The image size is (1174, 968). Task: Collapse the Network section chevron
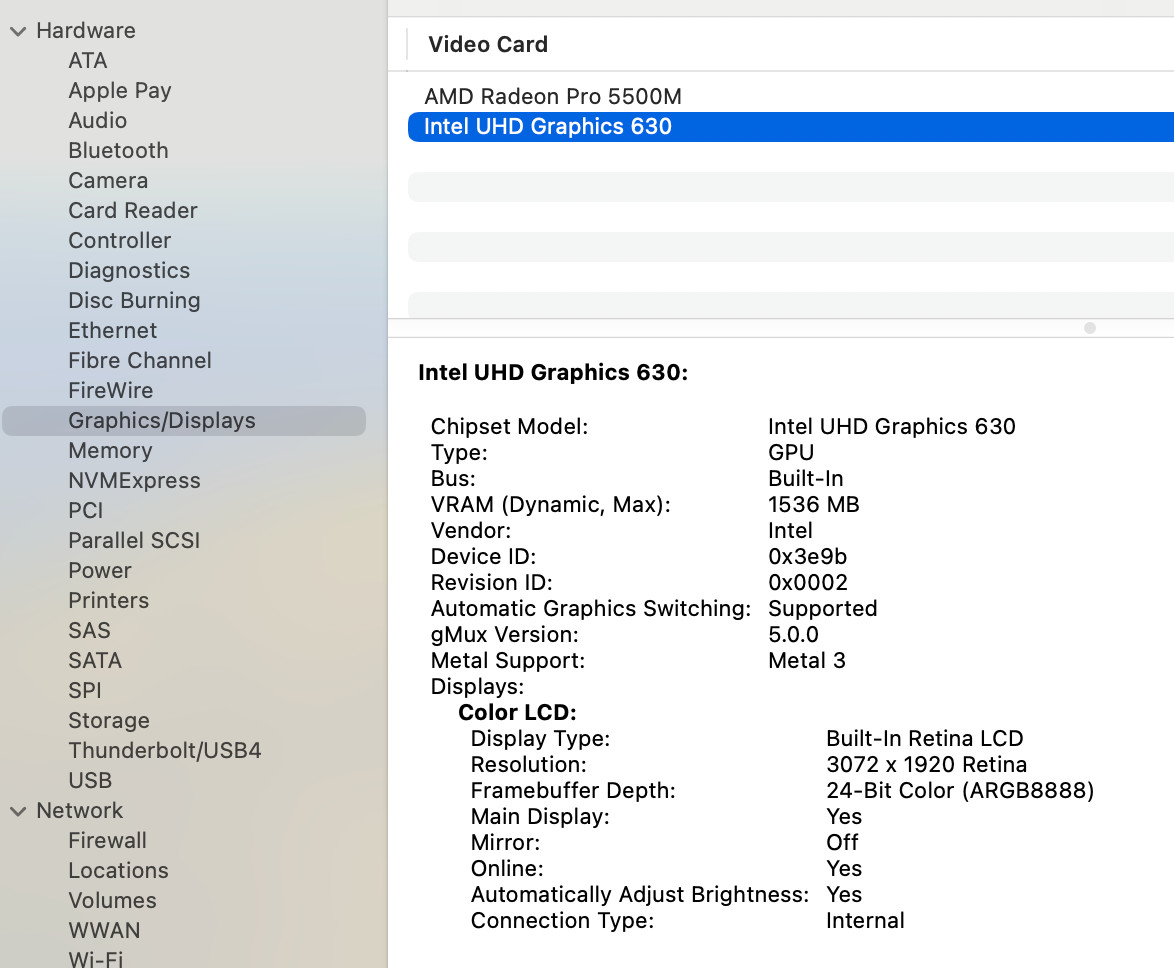click(x=18, y=812)
